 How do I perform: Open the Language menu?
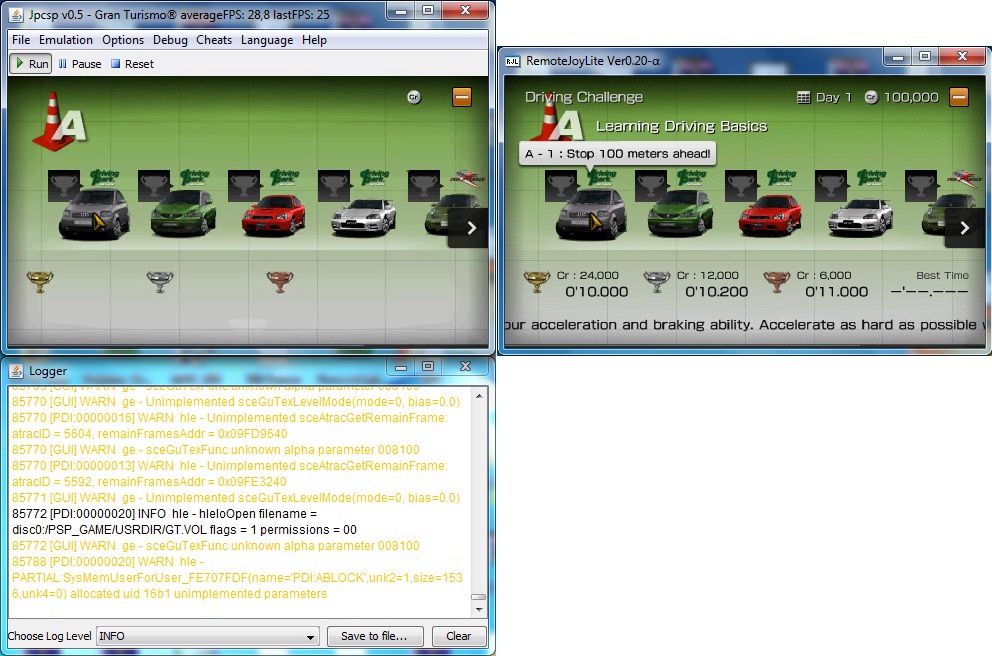coord(267,40)
